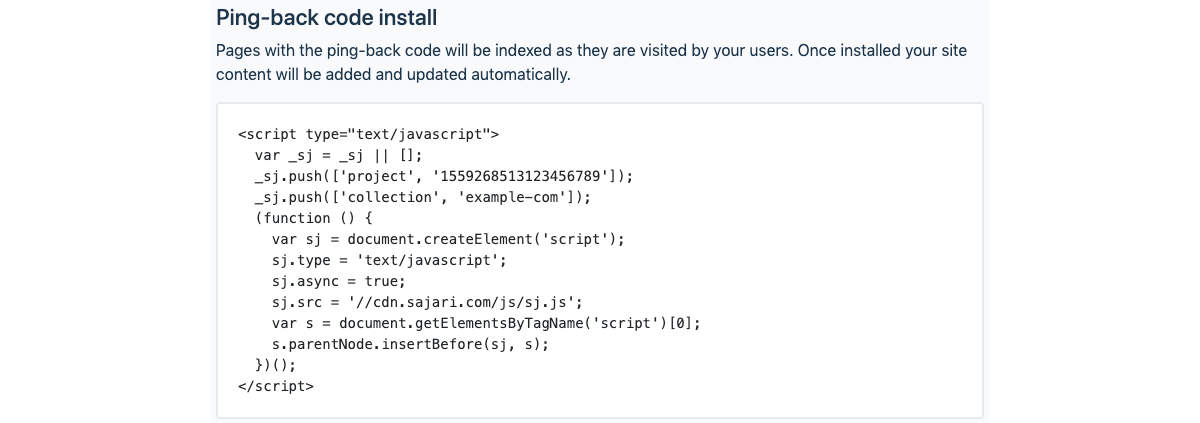Click the "var _sj = _sj || [];" line
Screen dimensions: 1200x423
pyautogui.click(x=339, y=155)
